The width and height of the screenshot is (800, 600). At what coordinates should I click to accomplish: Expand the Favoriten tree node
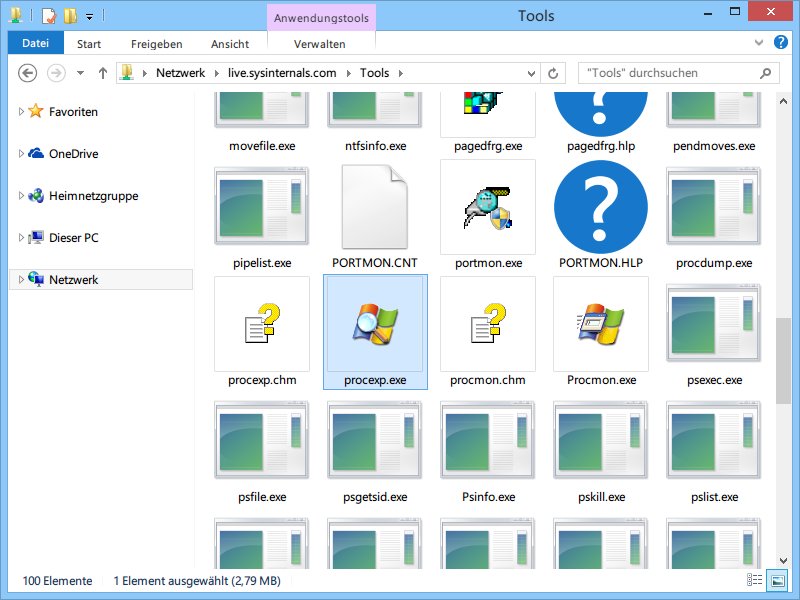(21, 111)
